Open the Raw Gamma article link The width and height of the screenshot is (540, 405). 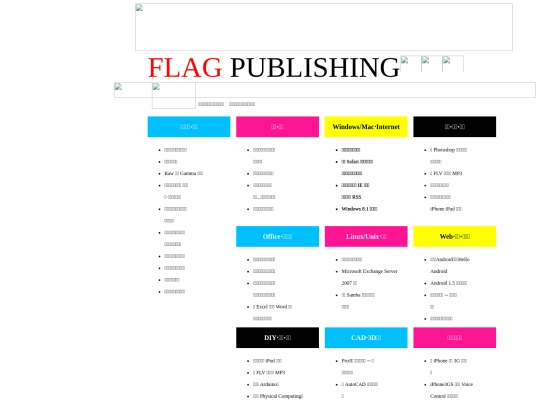coord(184,173)
